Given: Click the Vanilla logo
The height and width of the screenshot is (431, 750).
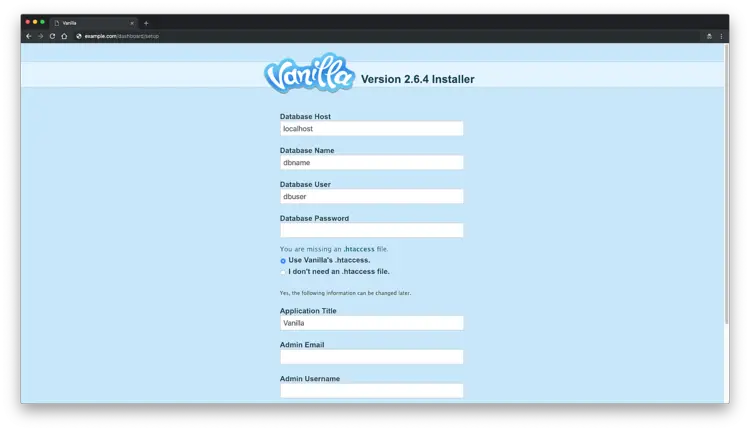Looking at the screenshot, I should coord(309,73).
